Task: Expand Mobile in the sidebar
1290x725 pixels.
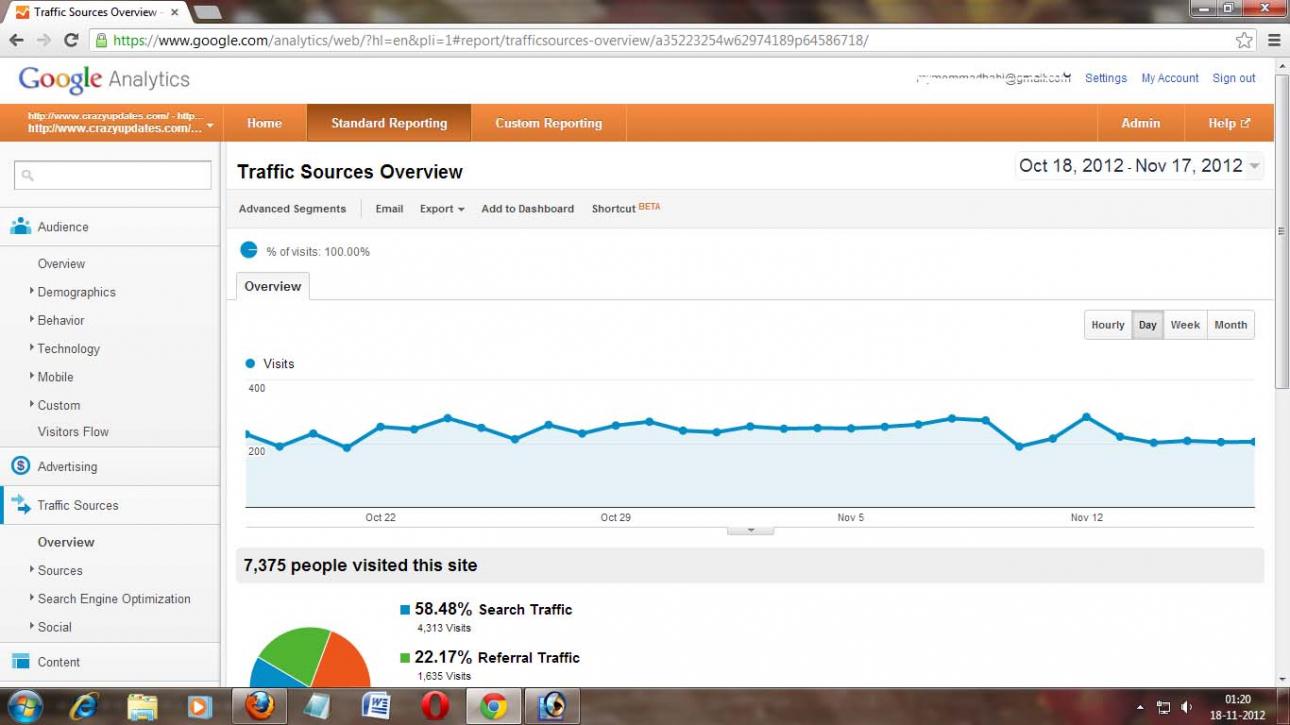Action: (55, 377)
